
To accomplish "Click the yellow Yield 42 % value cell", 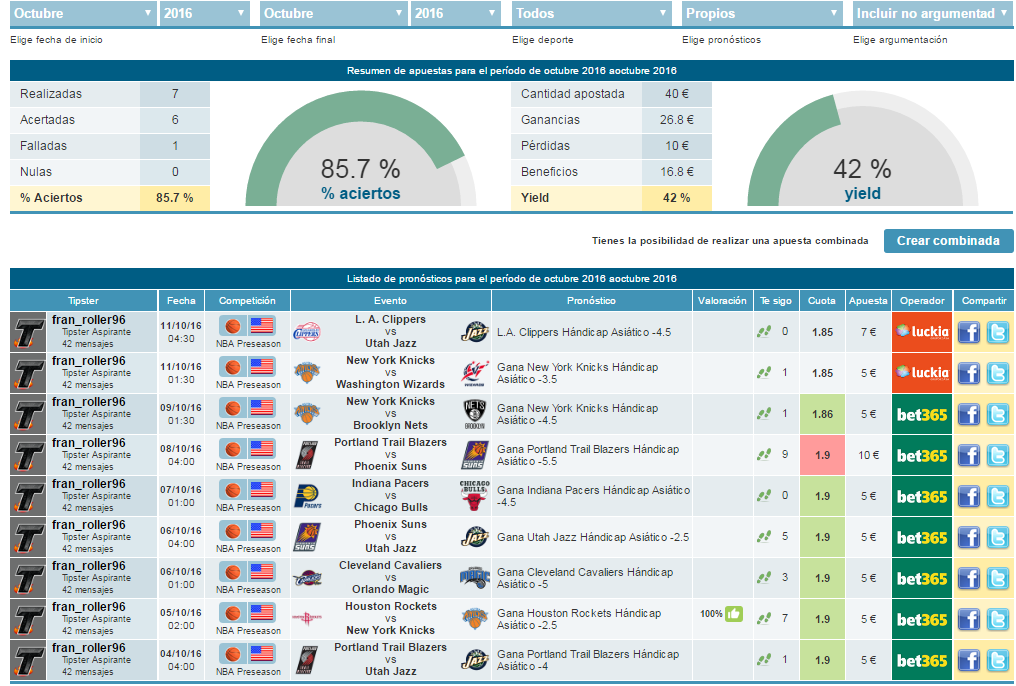I will pos(676,198).
